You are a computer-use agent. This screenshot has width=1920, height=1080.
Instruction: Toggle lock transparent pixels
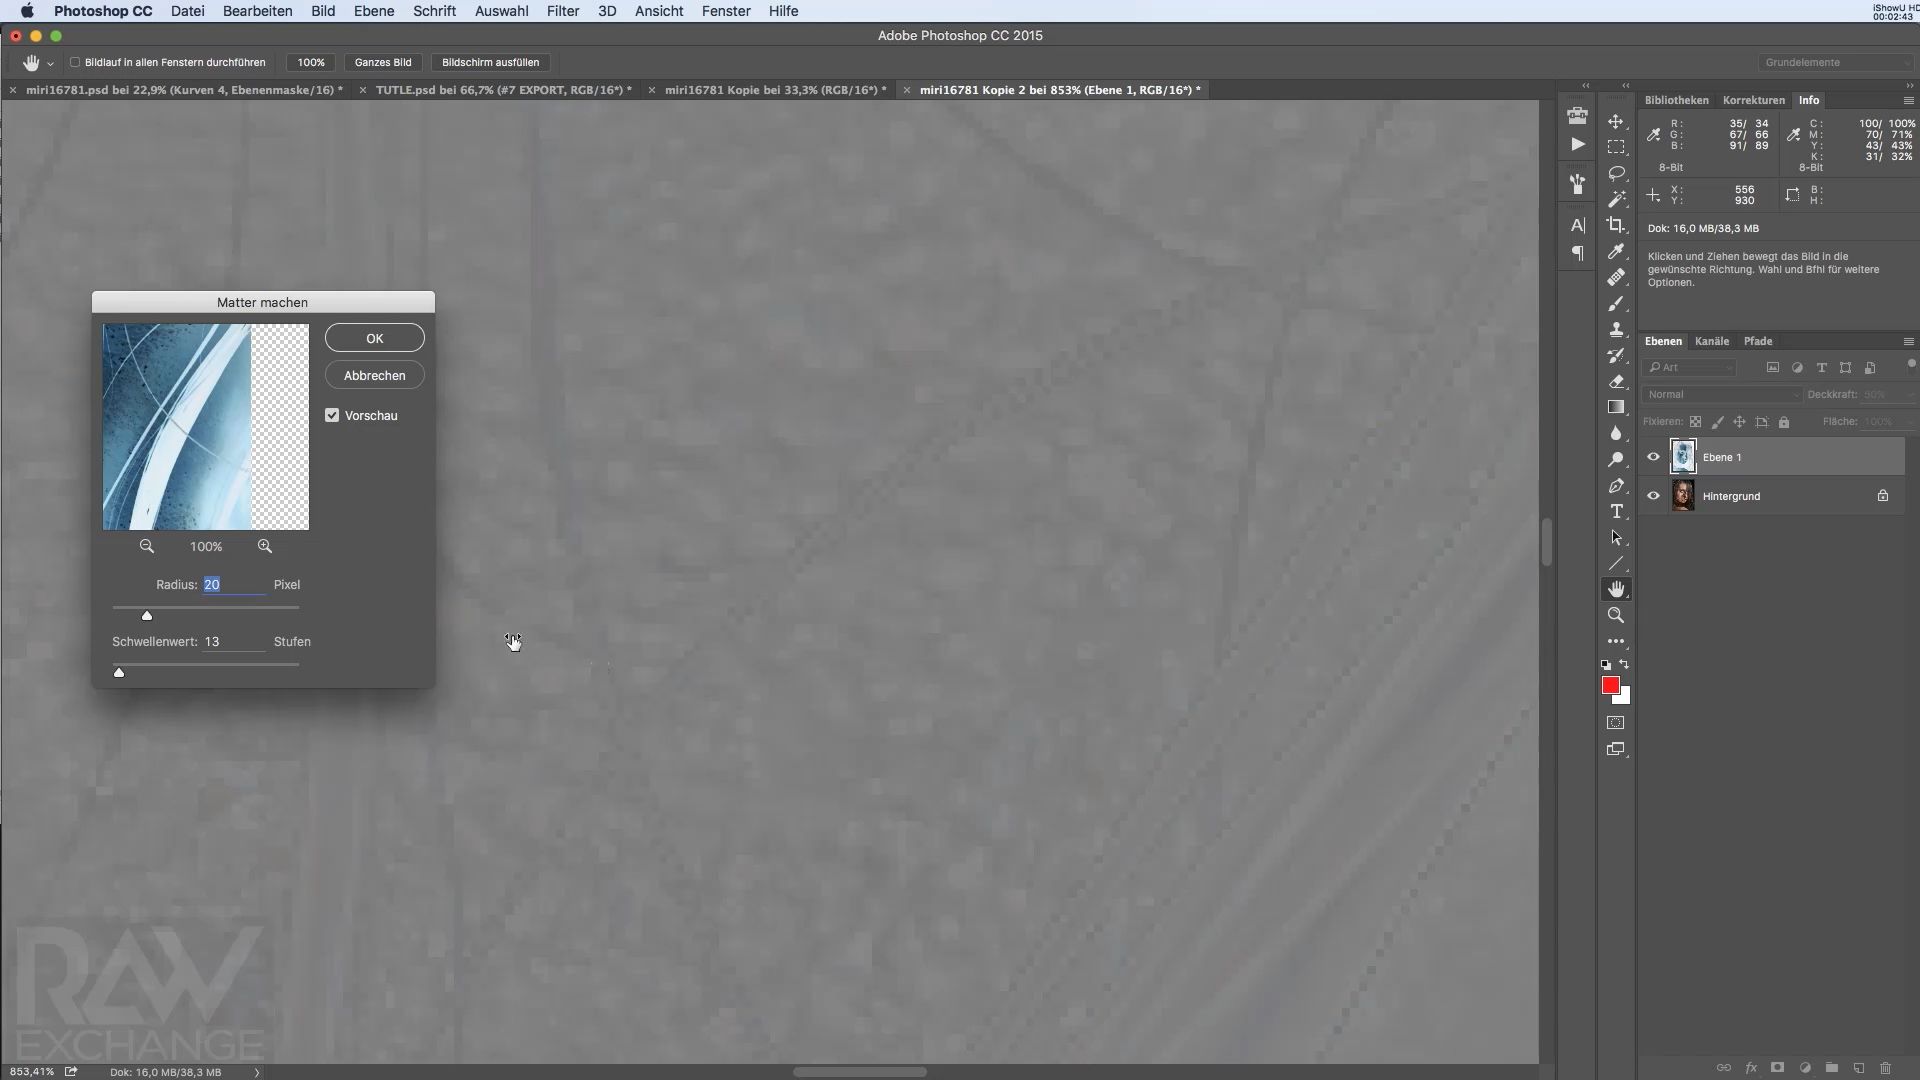pos(1695,422)
